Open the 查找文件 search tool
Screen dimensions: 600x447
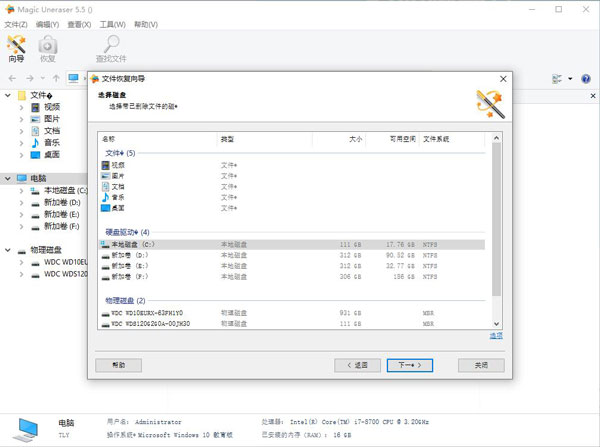111,49
